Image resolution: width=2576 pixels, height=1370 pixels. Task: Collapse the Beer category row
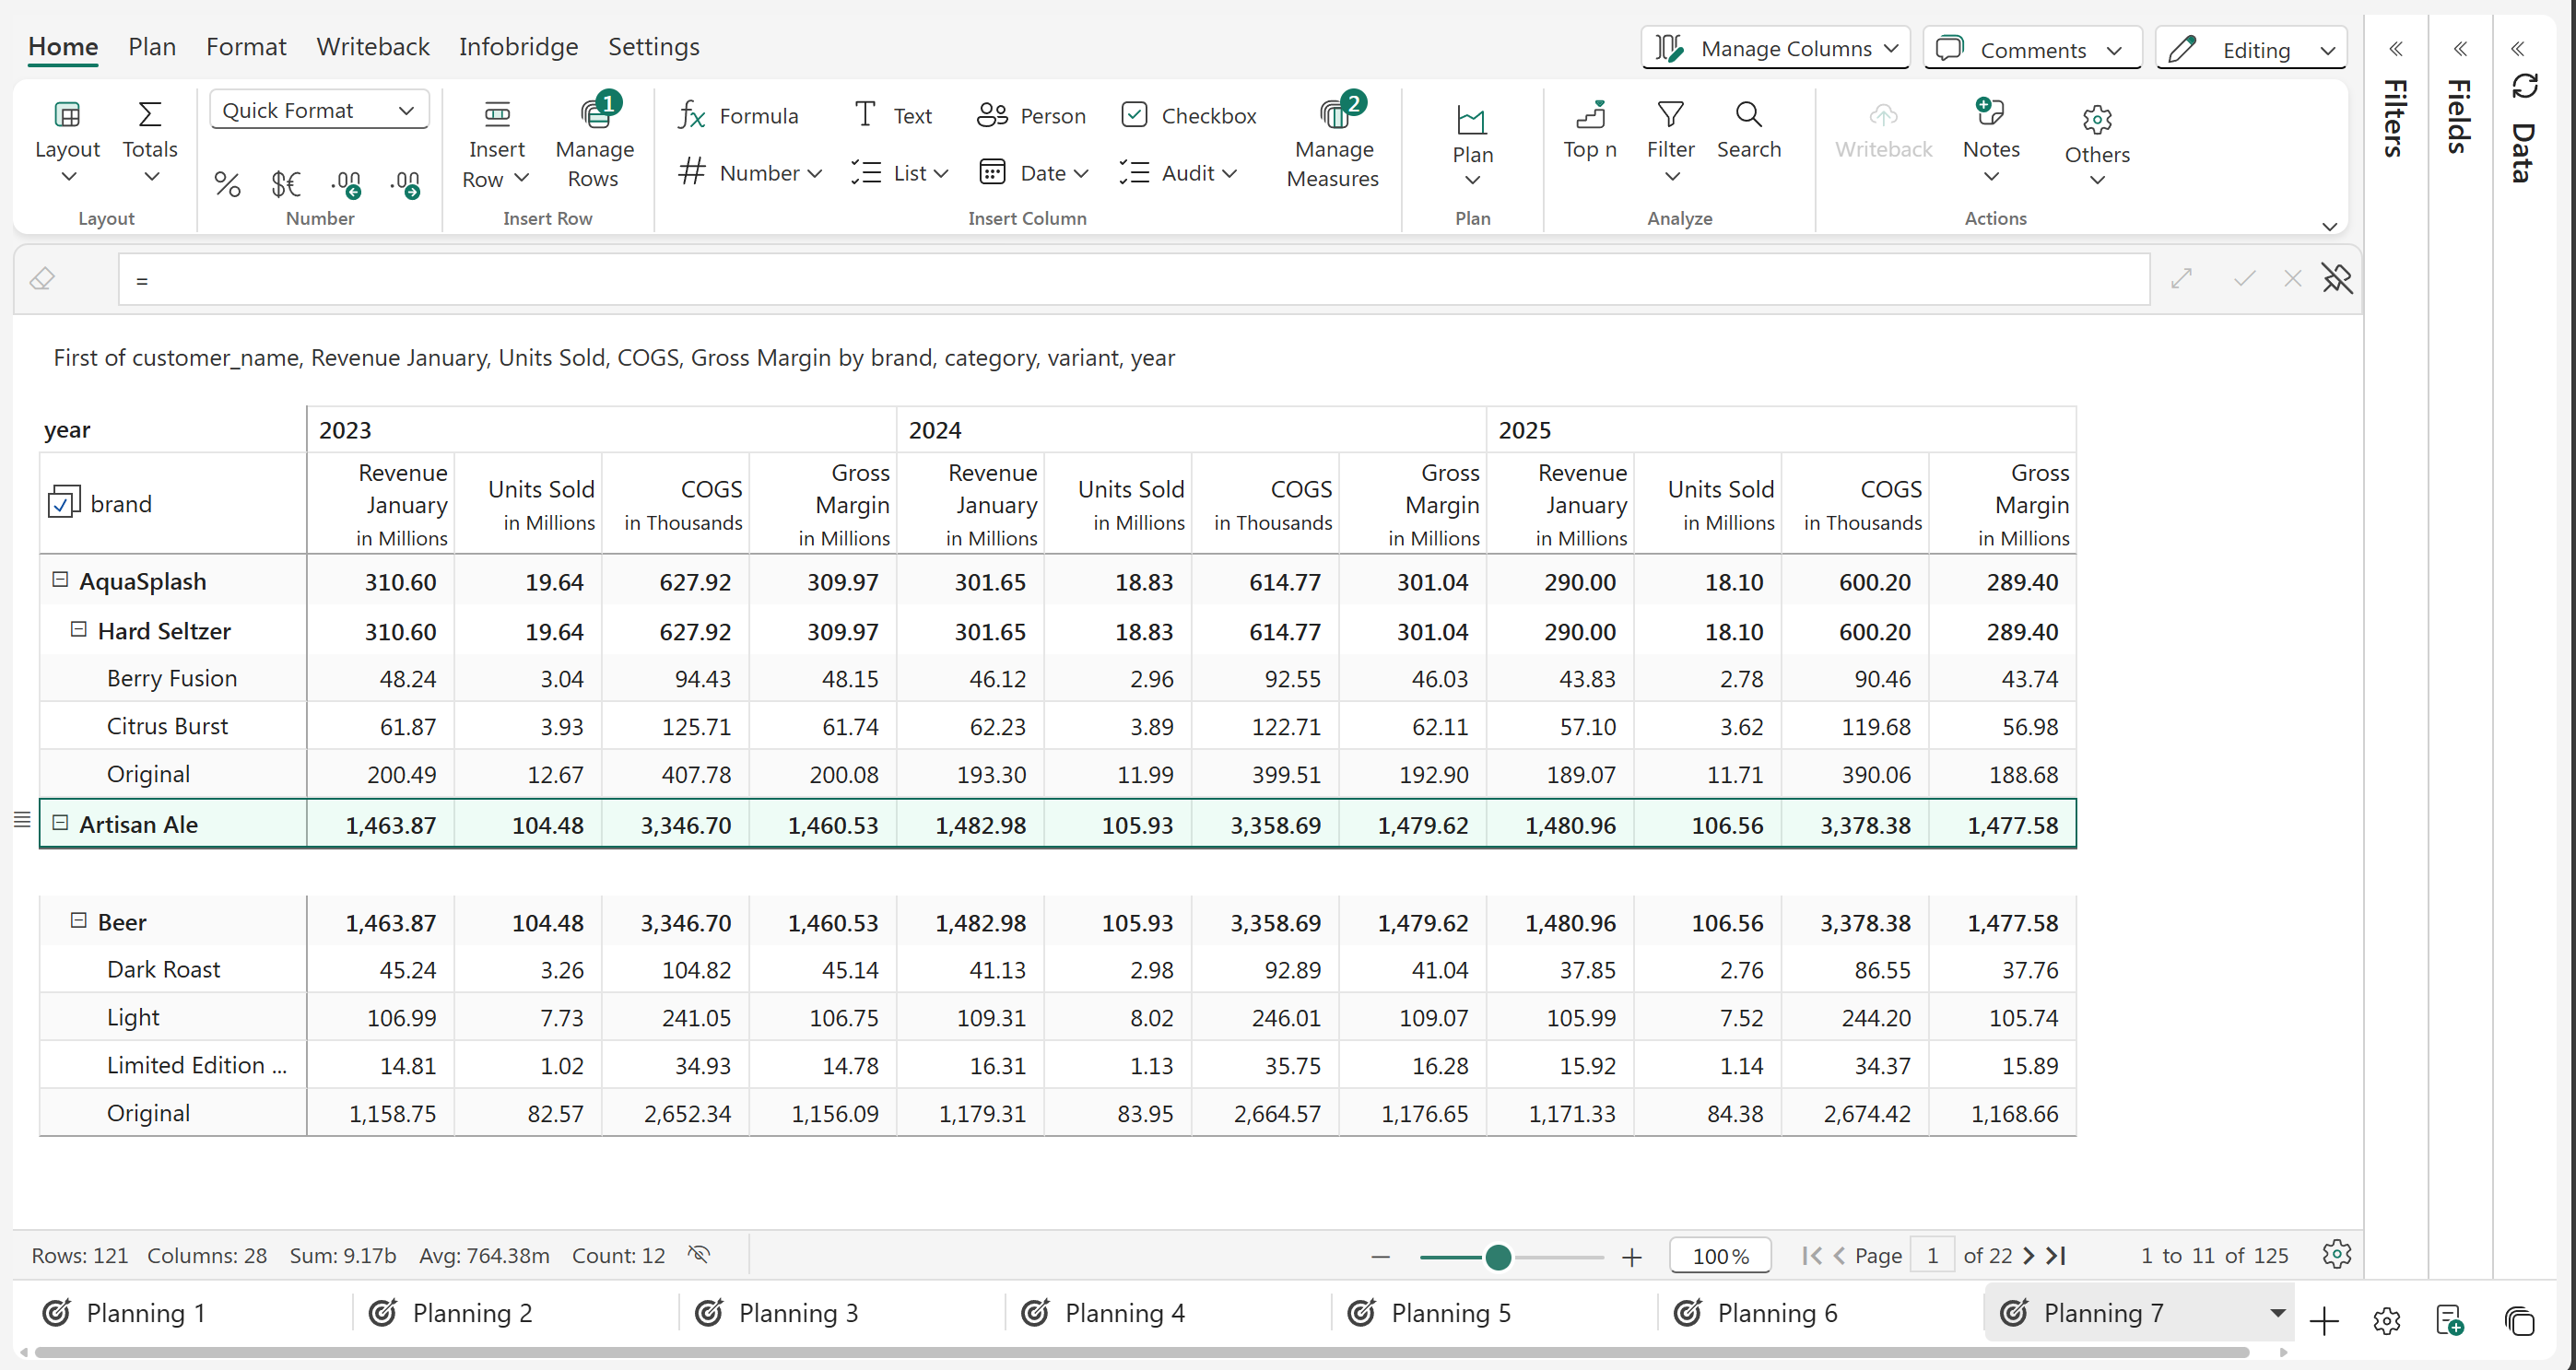click(x=78, y=920)
